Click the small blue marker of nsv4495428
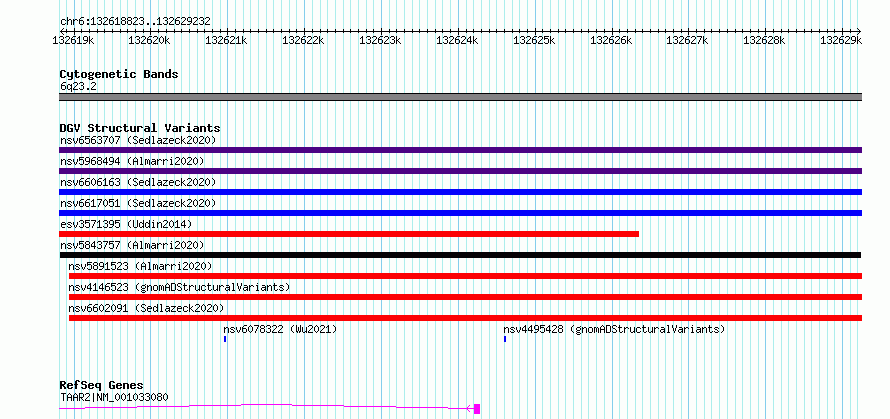Image resolution: width=890 pixels, height=419 pixels. click(505, 339)
